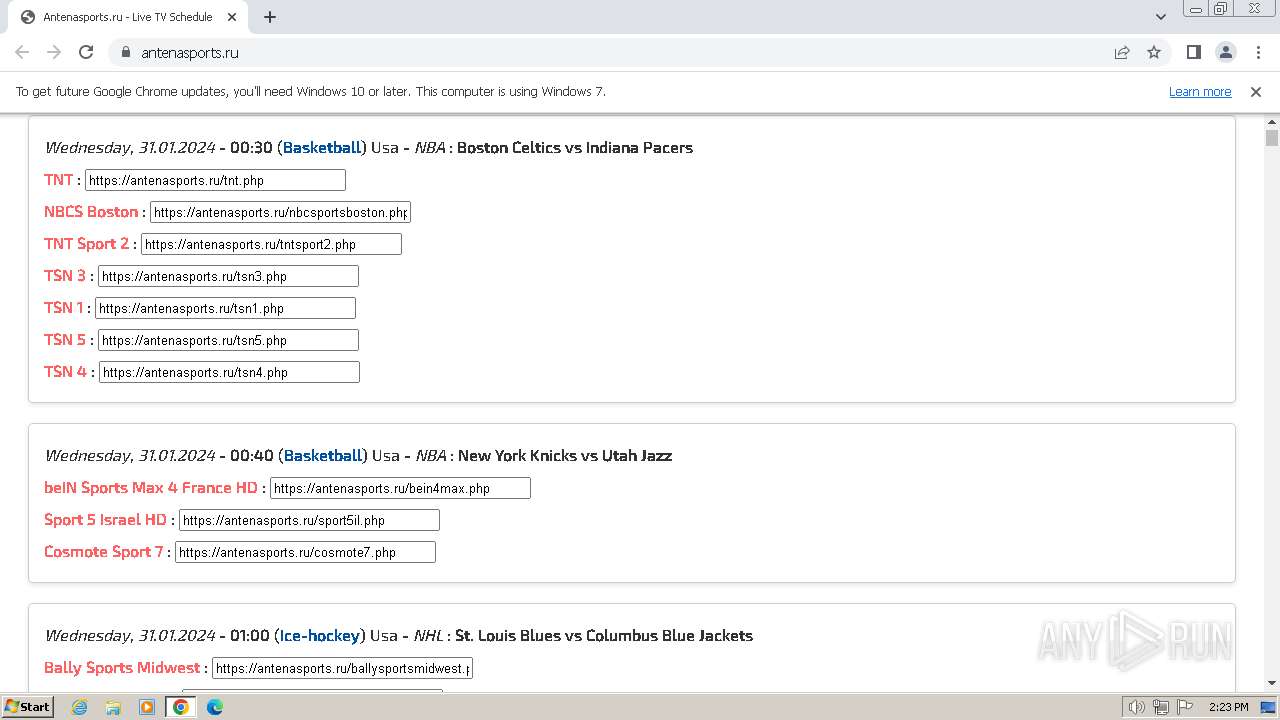Close the Antenasports.ru tab
Screen dimensions: 1280x720
pyautogui.click(x=232, y=17)
